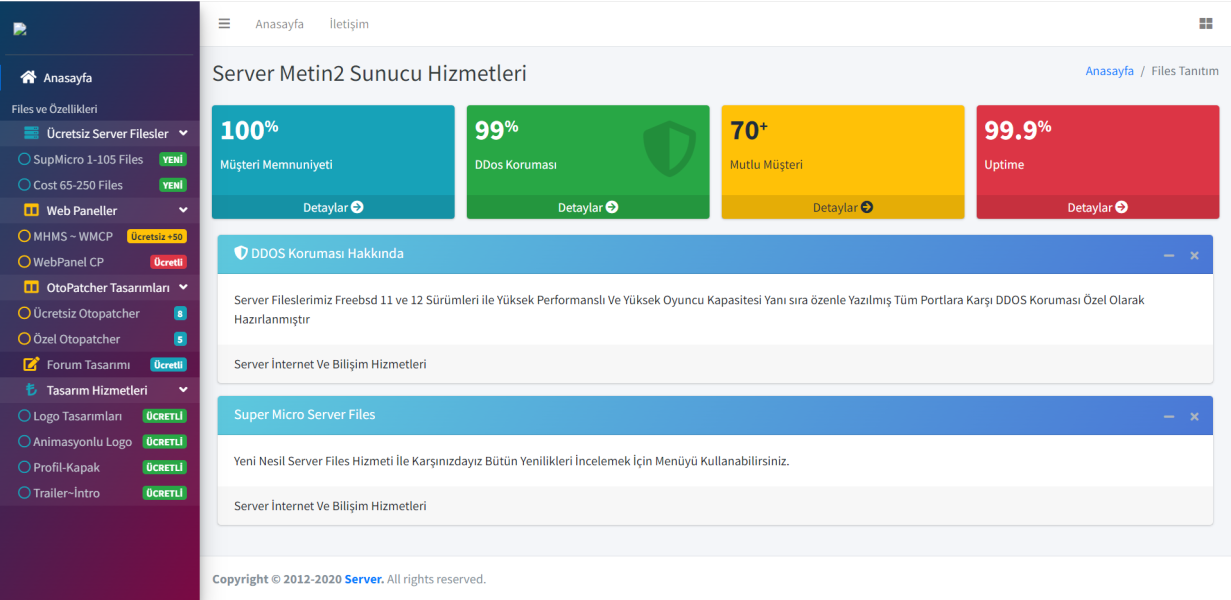Click the Forum Tasarımı edit icon
1231x600 pixels.
click(31, 365)
